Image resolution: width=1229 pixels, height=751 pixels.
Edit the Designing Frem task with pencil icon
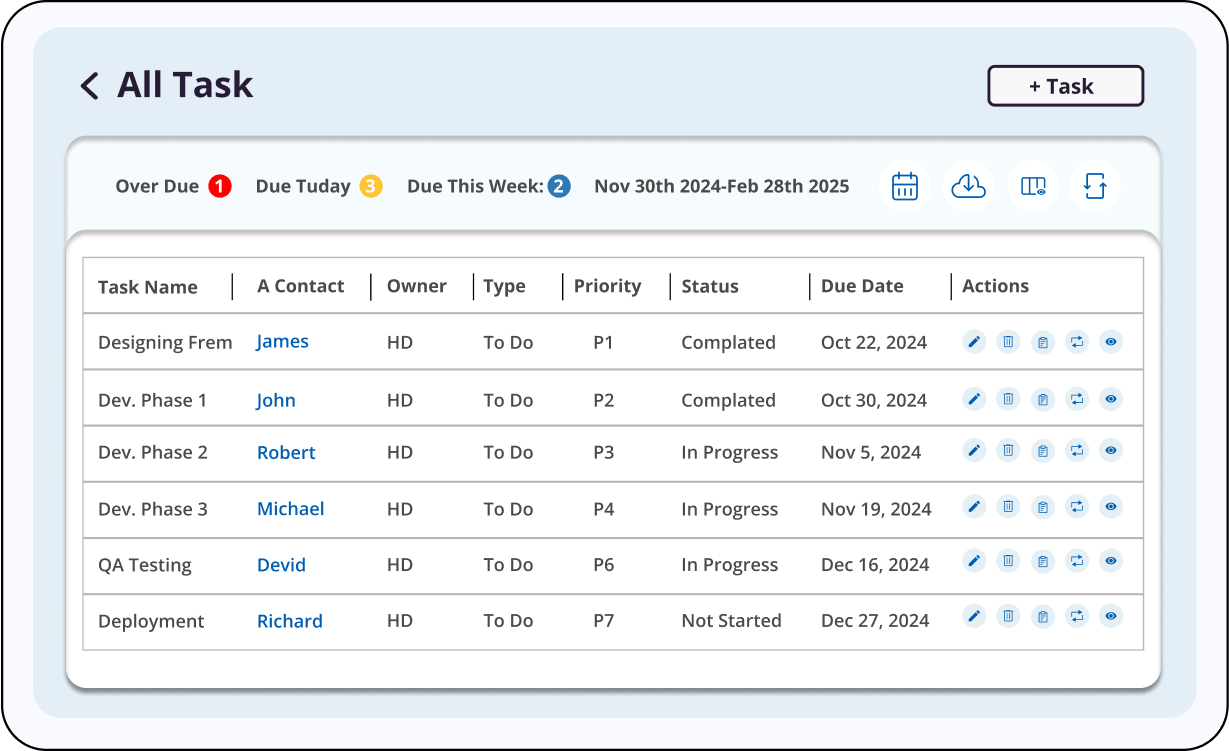click(x=974, y=342)
